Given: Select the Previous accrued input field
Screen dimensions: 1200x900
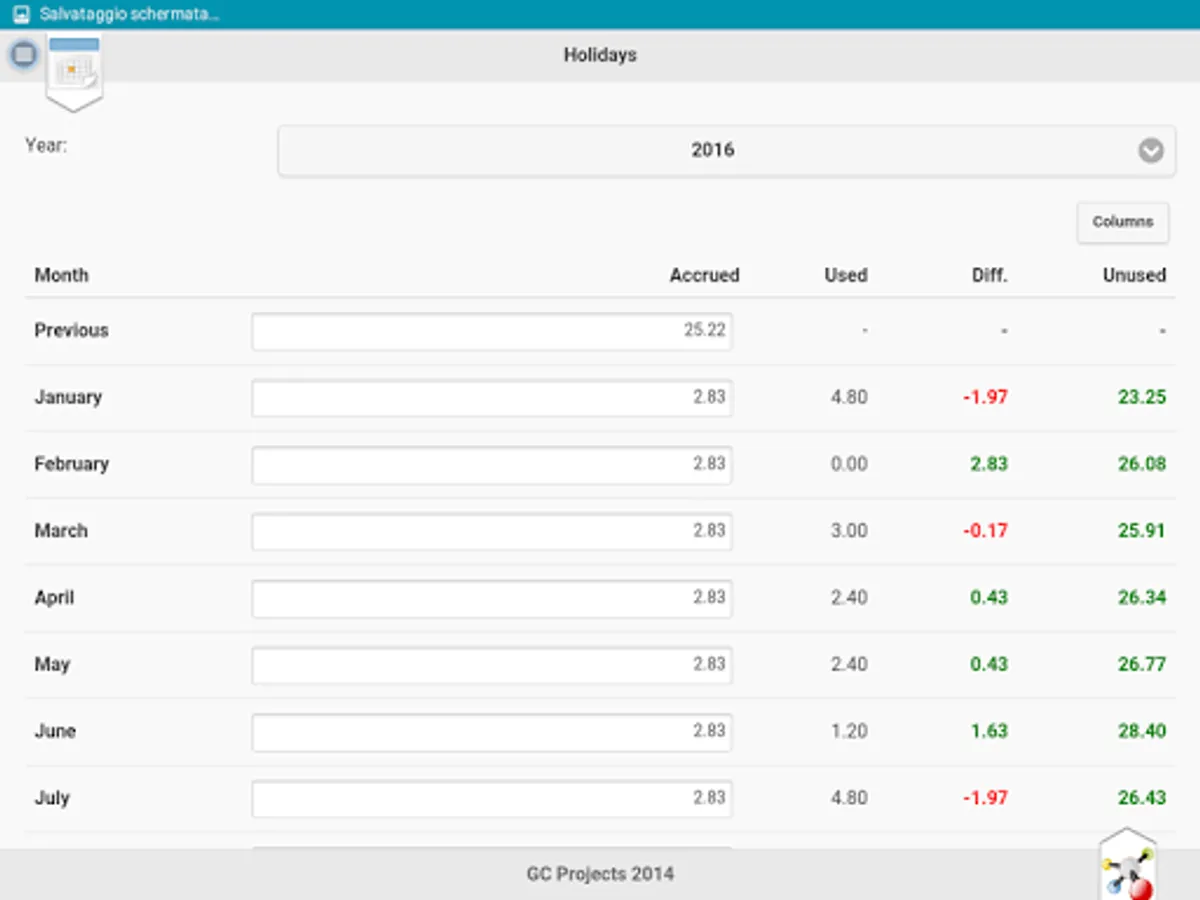Looking at the screenshot, I should coord(491,331).
